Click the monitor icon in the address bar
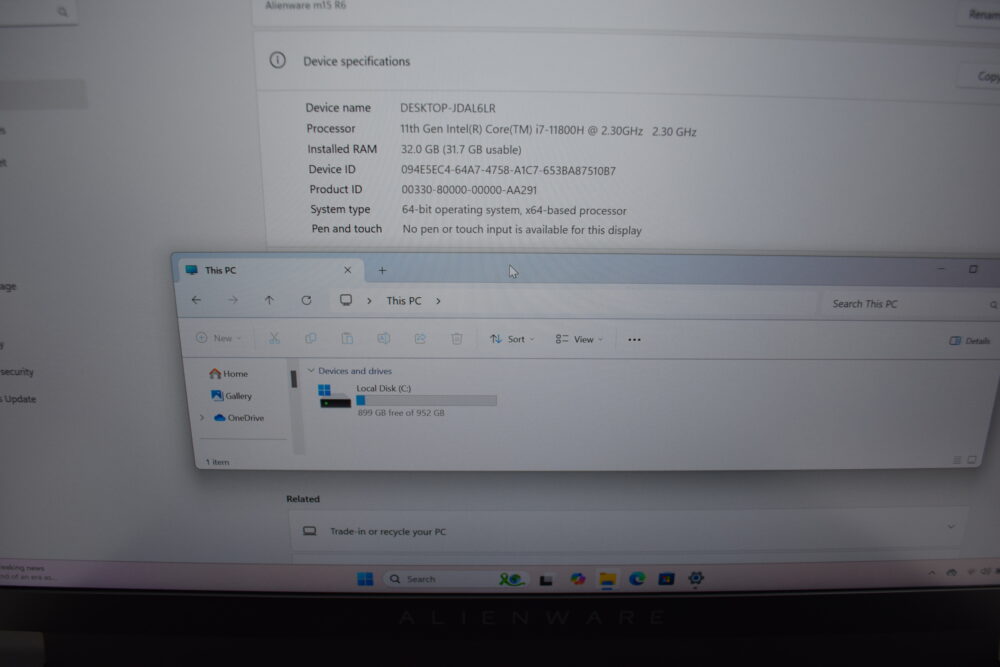Screen dimensions: 1000x667 346,300
